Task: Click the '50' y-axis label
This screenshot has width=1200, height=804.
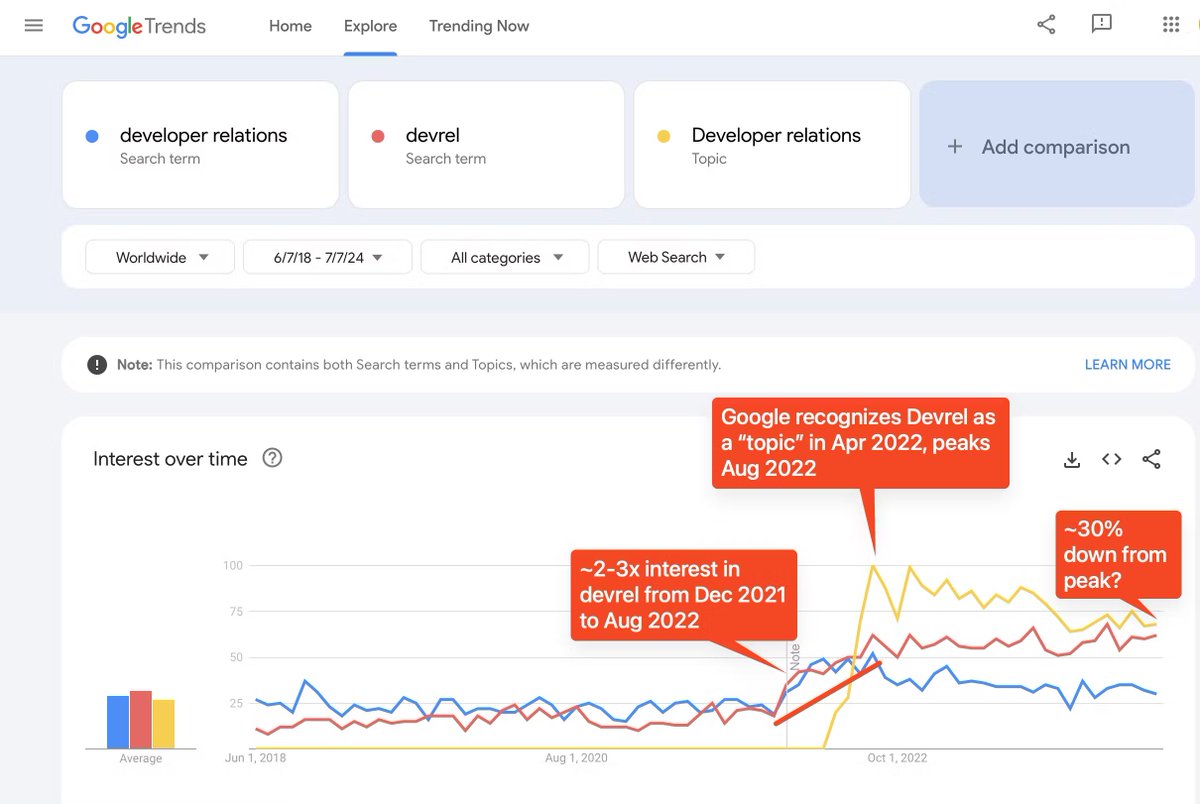Action: (236, 658)
